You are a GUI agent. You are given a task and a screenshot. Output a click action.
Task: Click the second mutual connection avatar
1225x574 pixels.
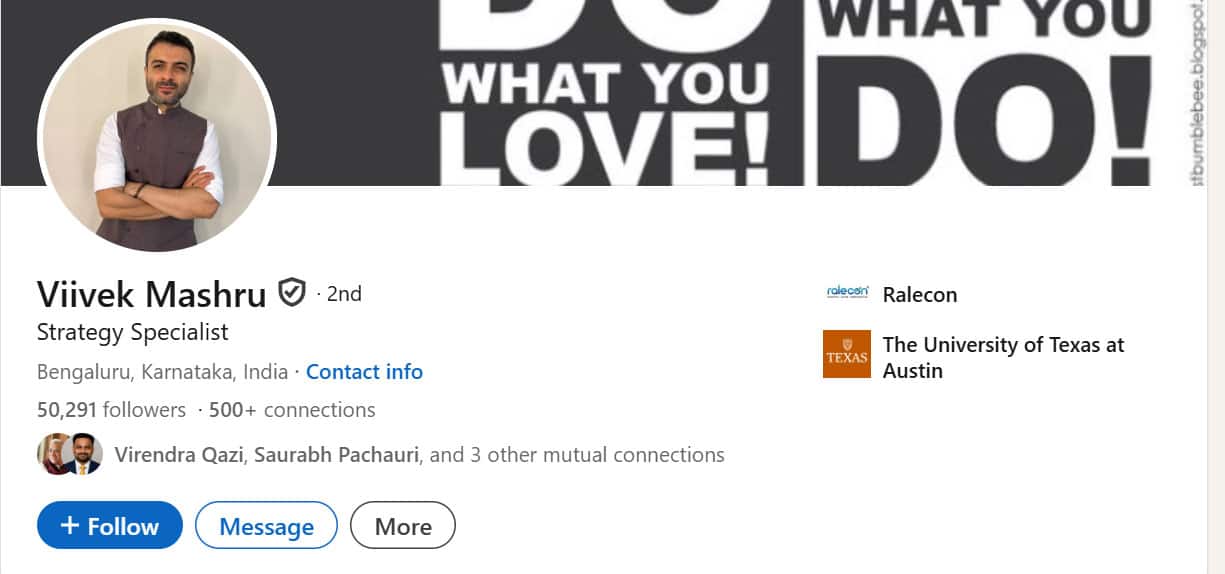click(83, 454)
